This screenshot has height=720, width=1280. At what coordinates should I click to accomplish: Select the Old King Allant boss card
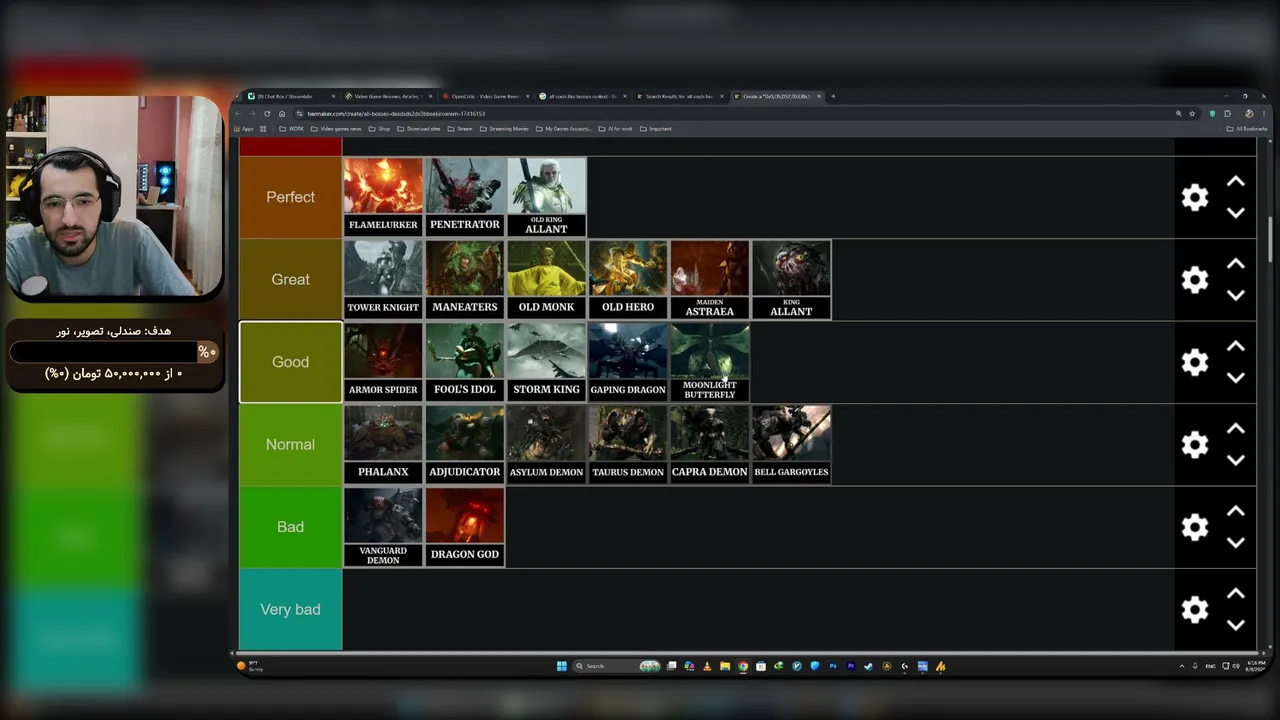[x=546, y=197]
